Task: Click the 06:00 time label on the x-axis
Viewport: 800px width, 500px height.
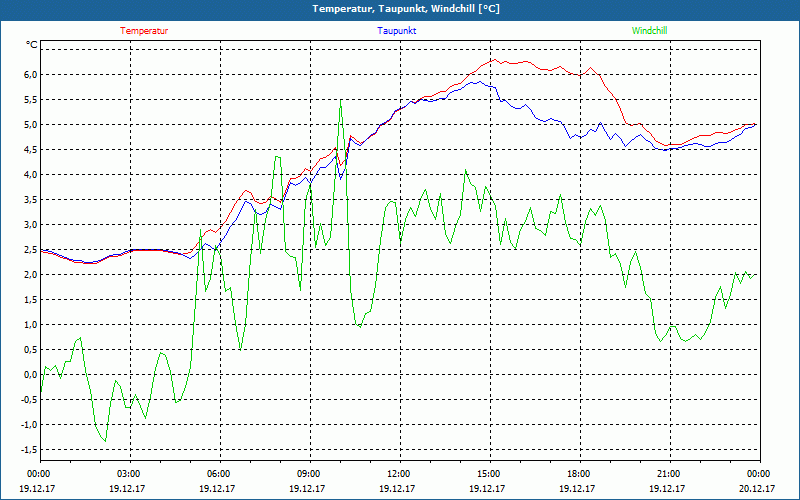Action: [219, 473]
